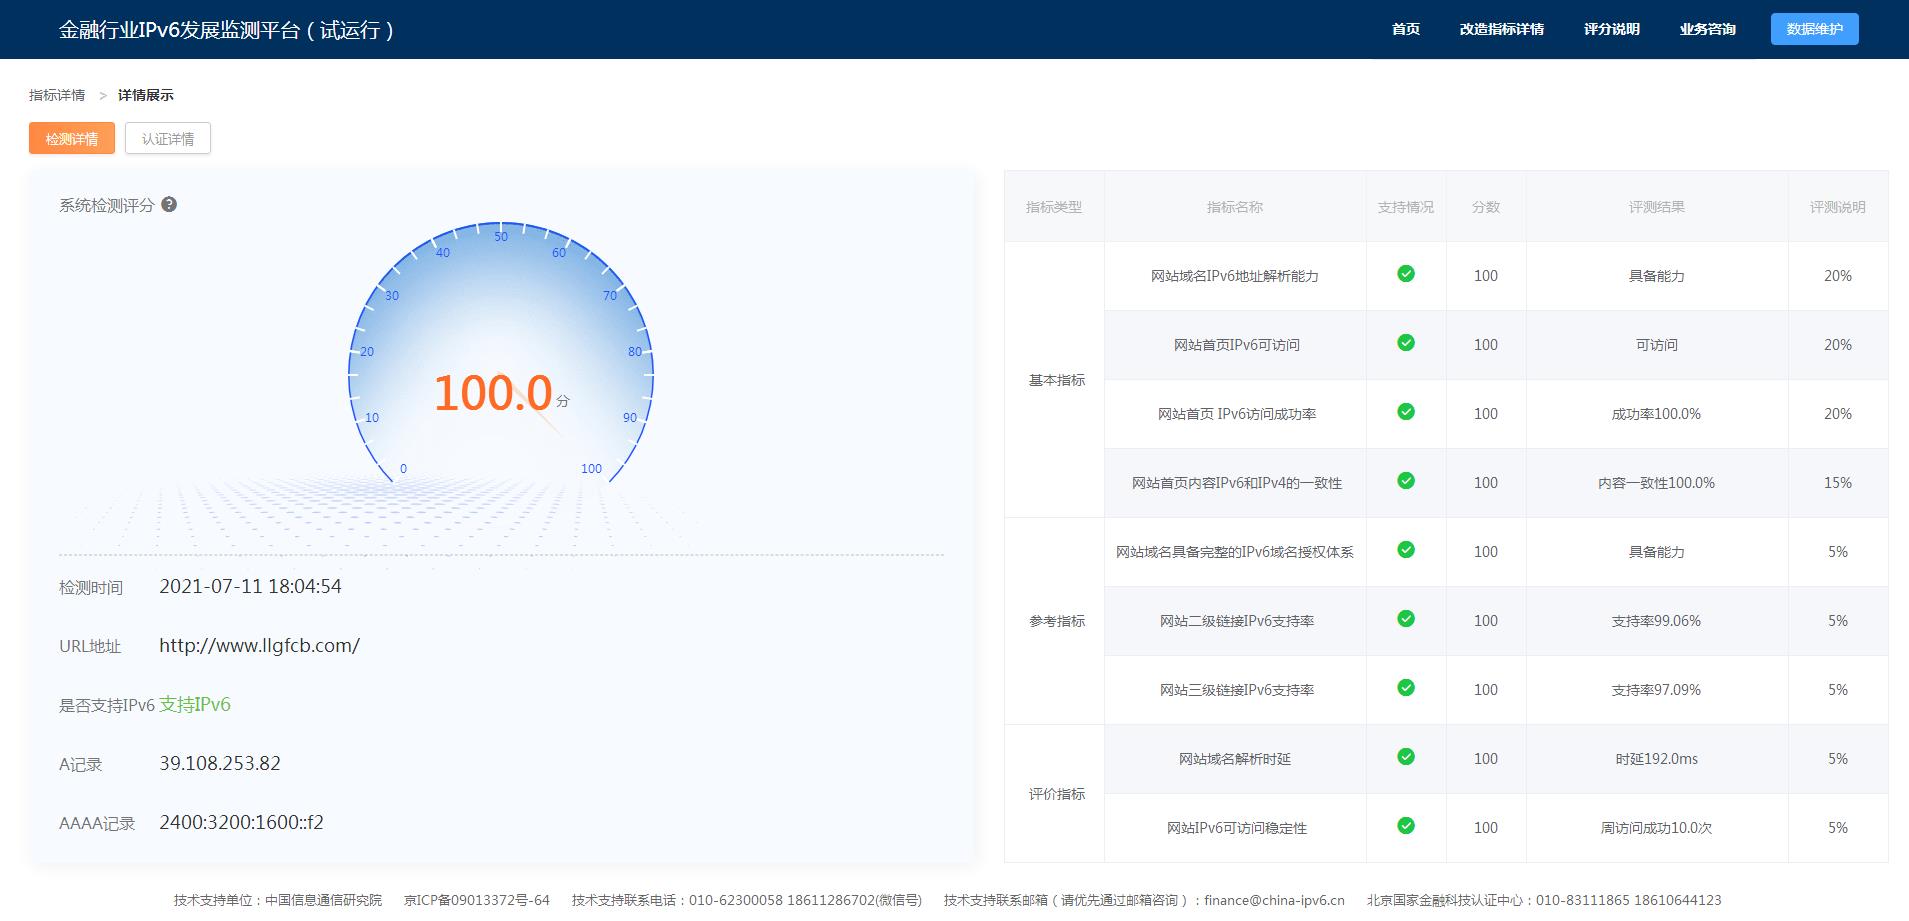The height and width of the screenshot is (921, 1909).
Task: Switch to the 认证详情 tab
Action: [x=168, y=138]
